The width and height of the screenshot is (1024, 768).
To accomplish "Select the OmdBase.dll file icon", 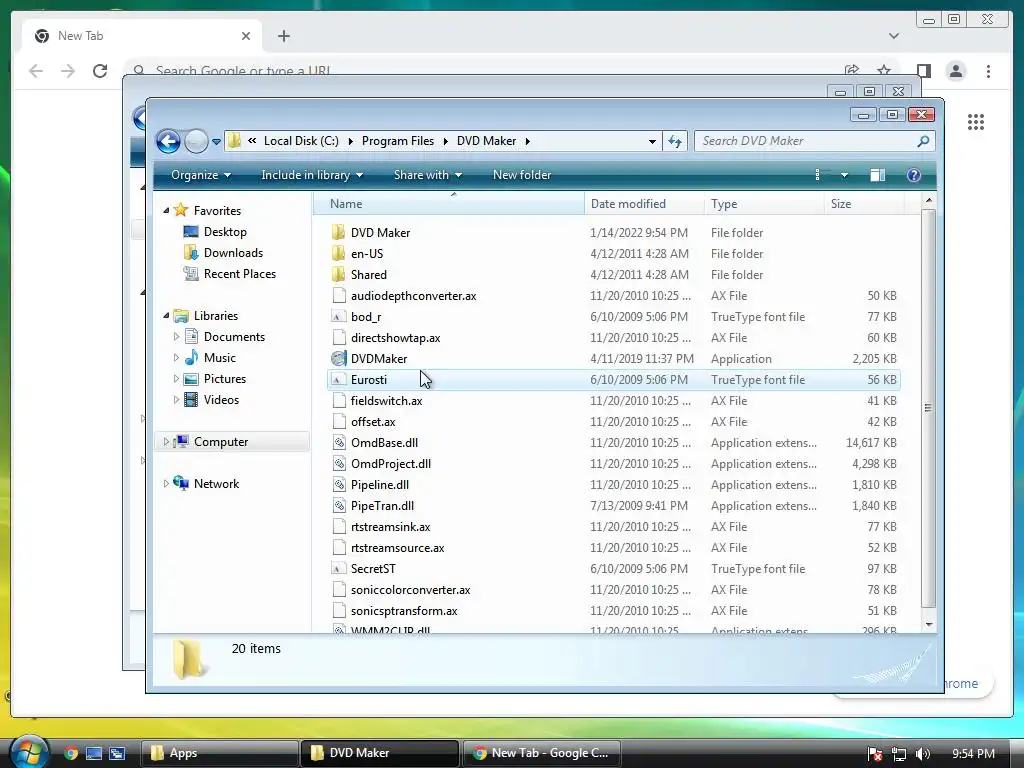I will pyautogui.click(x=338, y=443).
